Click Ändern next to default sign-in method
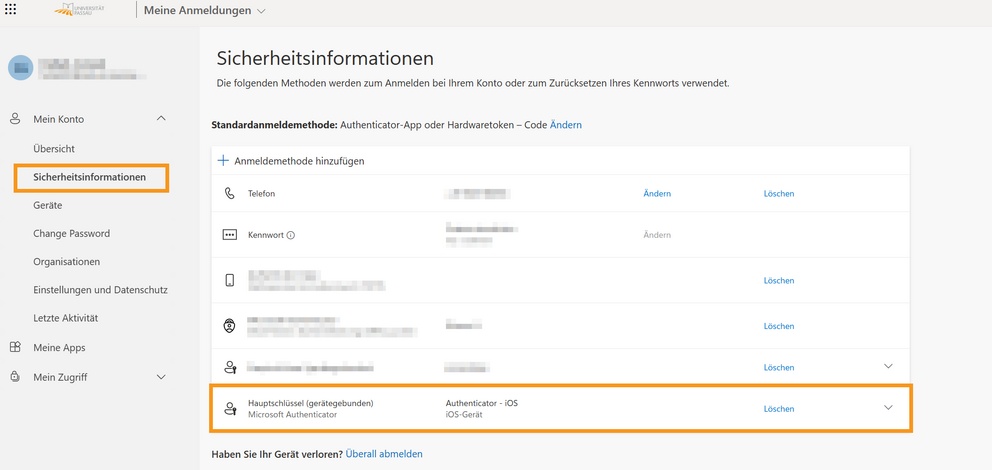The height and width of the screenshot is (470, 992). (565, 125)
